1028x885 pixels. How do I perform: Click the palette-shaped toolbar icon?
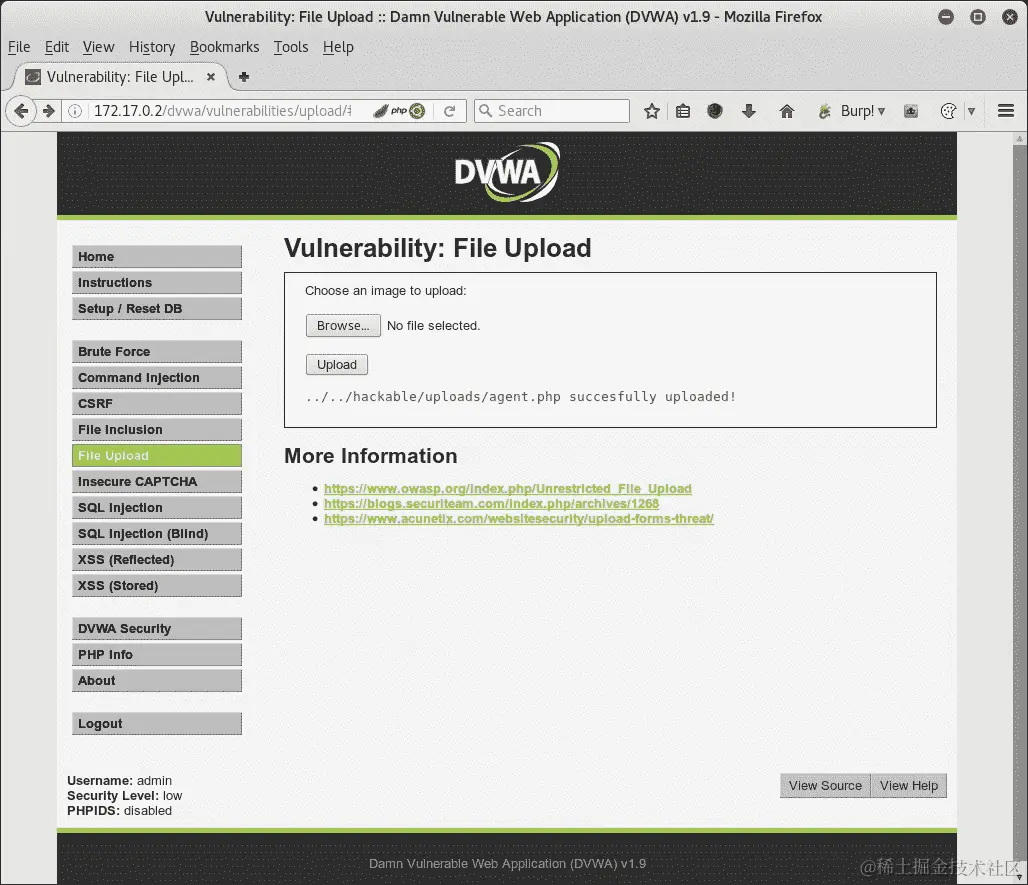click(x=948, y=111)
